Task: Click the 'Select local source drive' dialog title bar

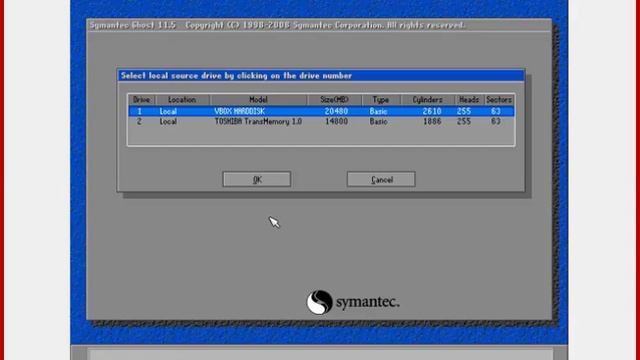Action: (x=321, y=76)
